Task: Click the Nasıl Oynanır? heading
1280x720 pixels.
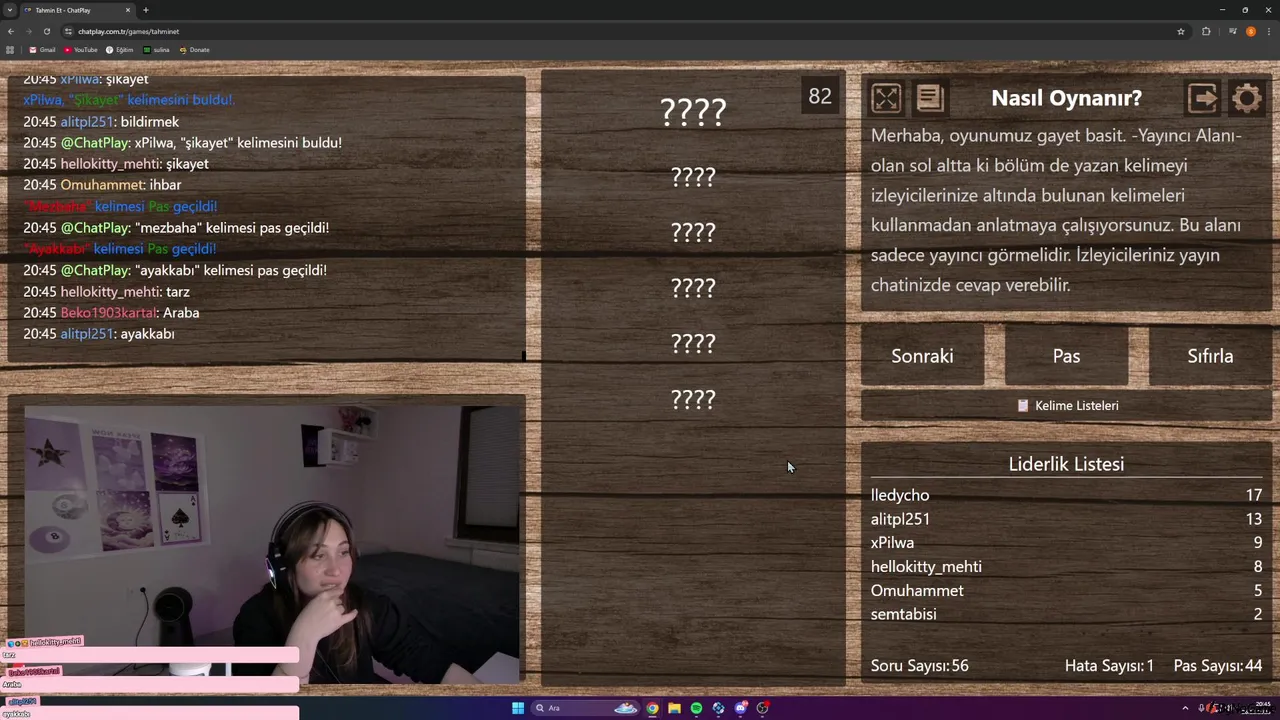Action: (x=1066, y=98)
